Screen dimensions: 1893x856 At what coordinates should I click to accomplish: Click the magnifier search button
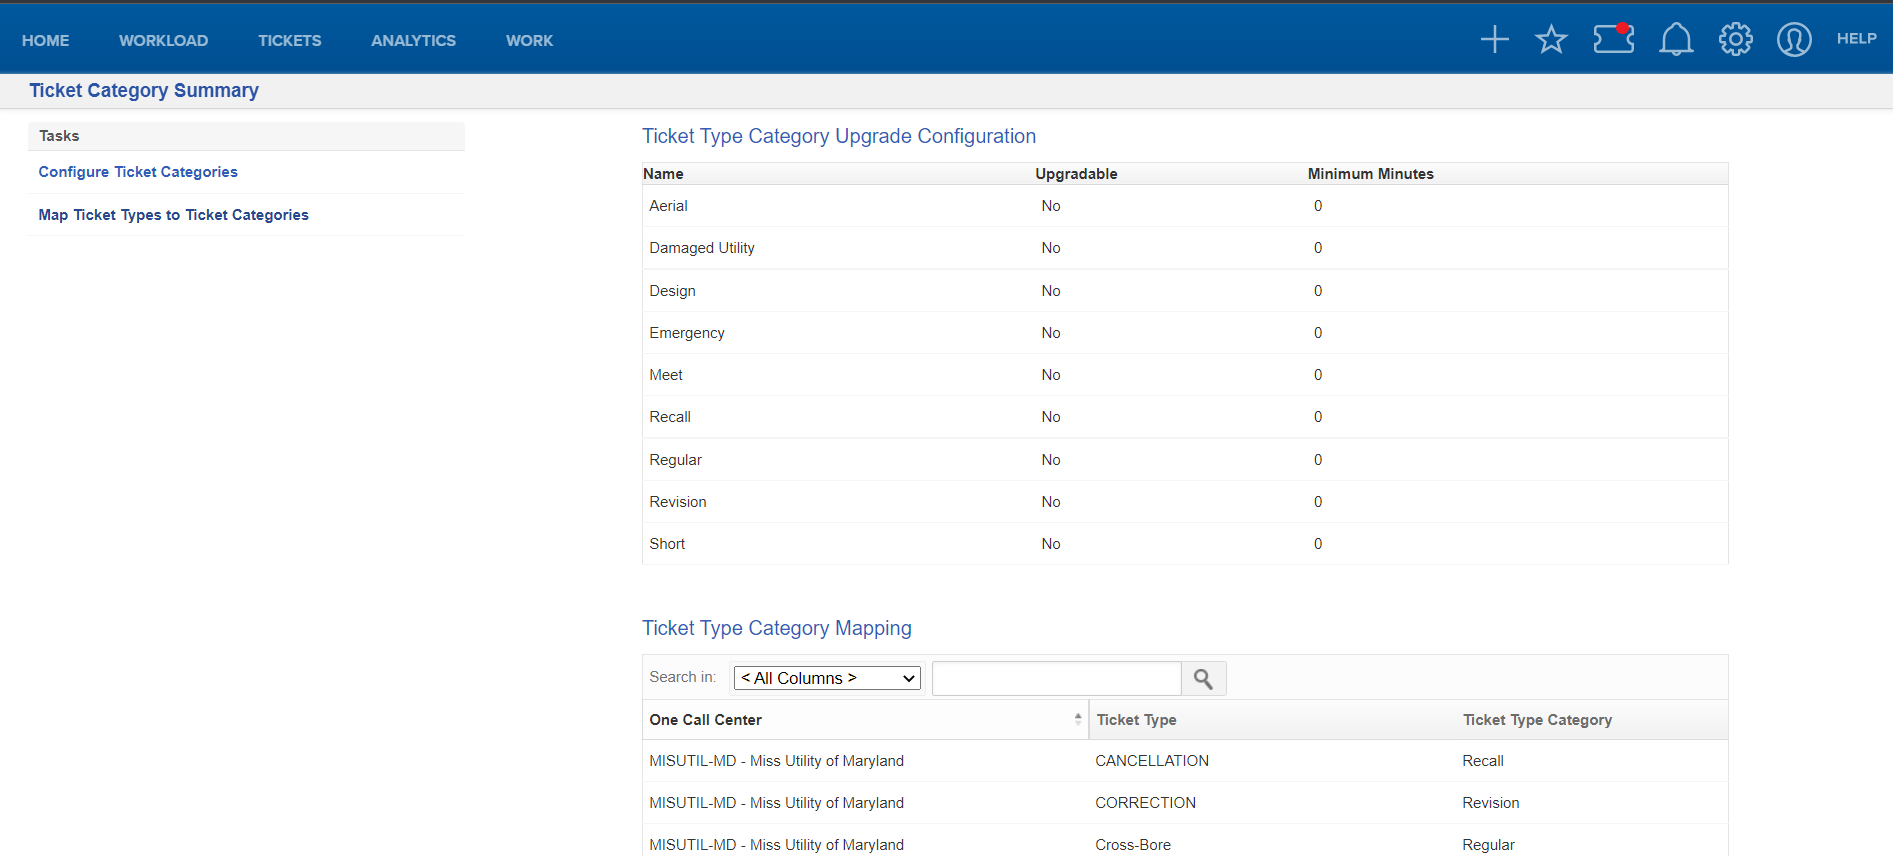pos(1203,679)
